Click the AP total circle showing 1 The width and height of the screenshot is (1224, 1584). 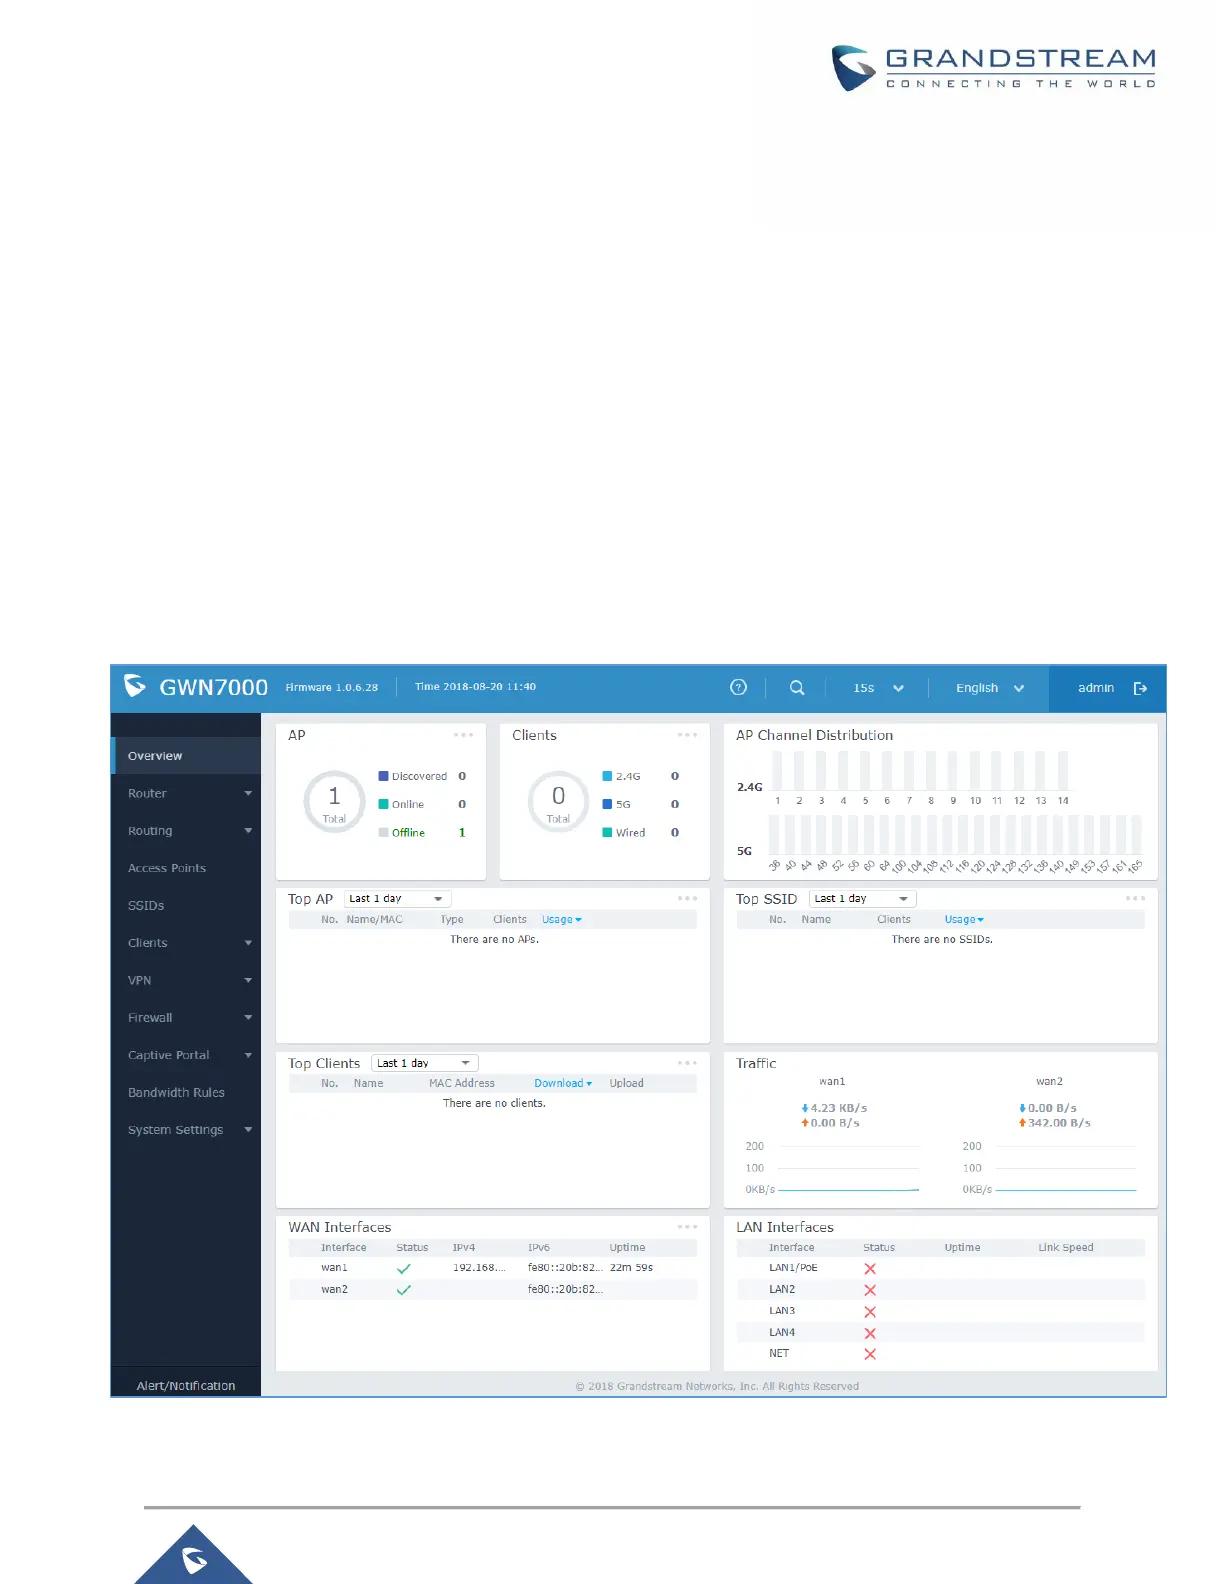click(x=334, y=801)
